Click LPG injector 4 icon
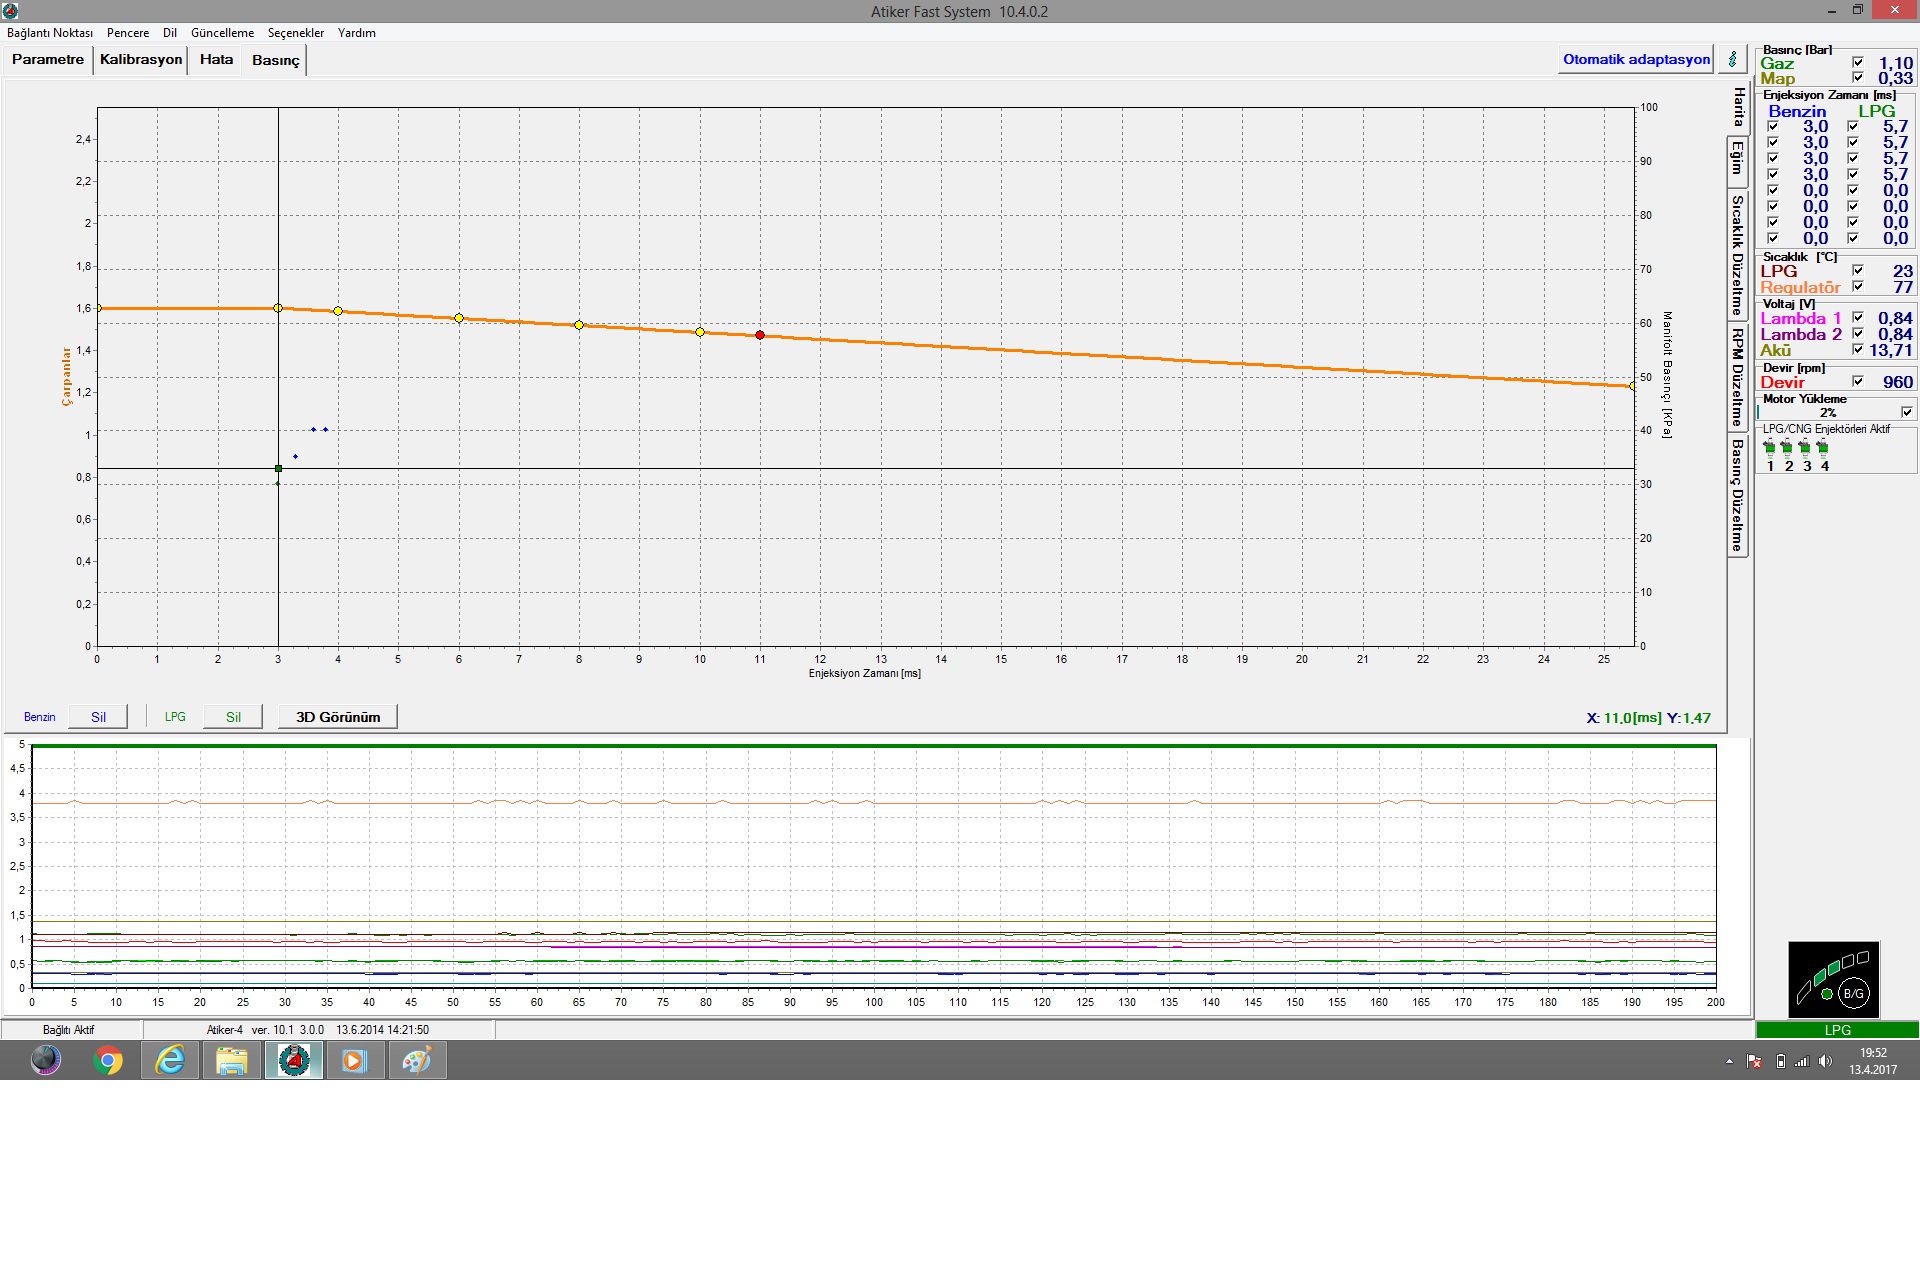Screen dimensions: 1920x1280 point(1823,448)
